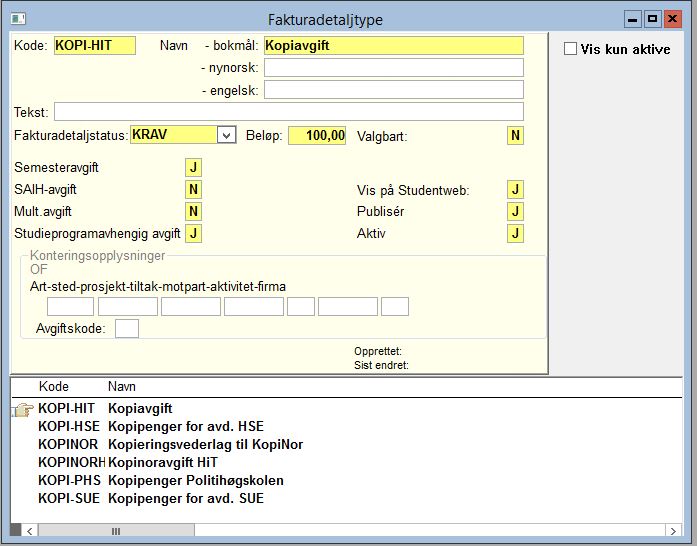697x546 pixels.
Task: Click the Kode field KOPI-HIT
Action: tap(95, 46)
